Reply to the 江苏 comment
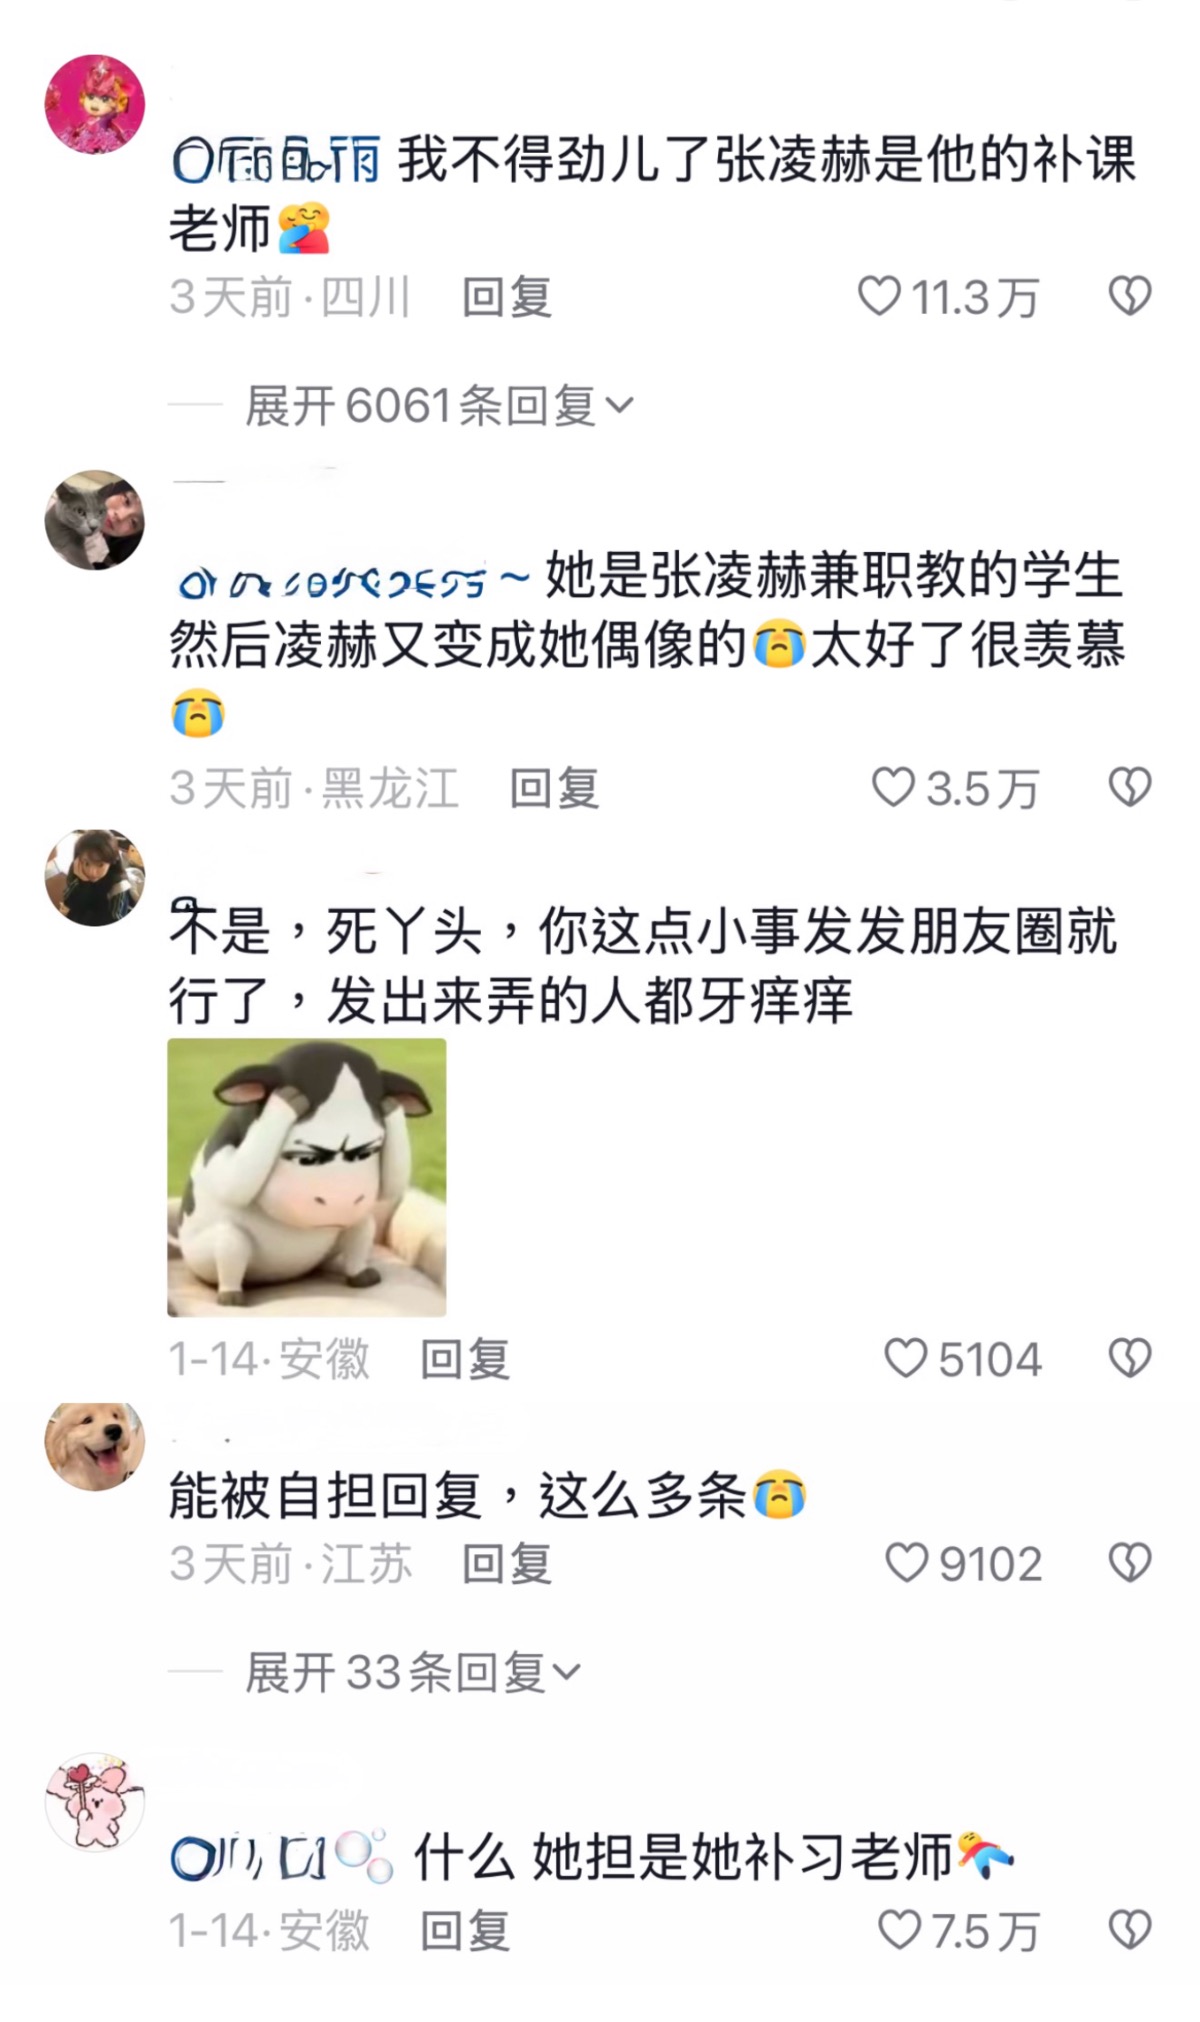The height and width of the screenshot is (2022, 1200). pos(507,1563)
